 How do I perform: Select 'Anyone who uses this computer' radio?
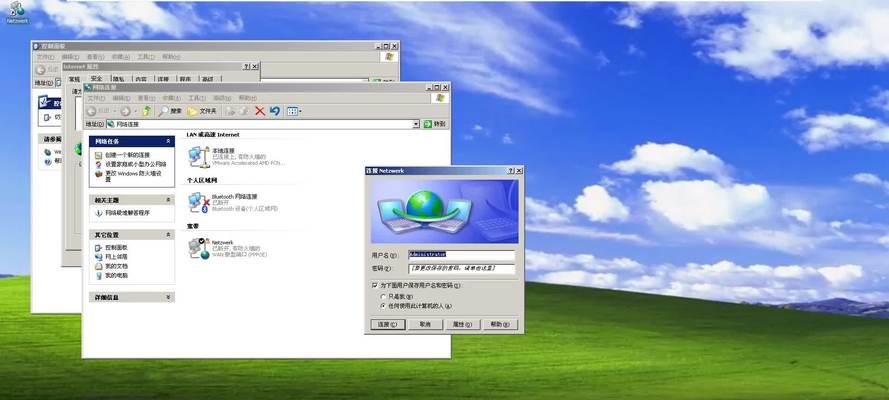pyautogui.click(x=384, y=306)
